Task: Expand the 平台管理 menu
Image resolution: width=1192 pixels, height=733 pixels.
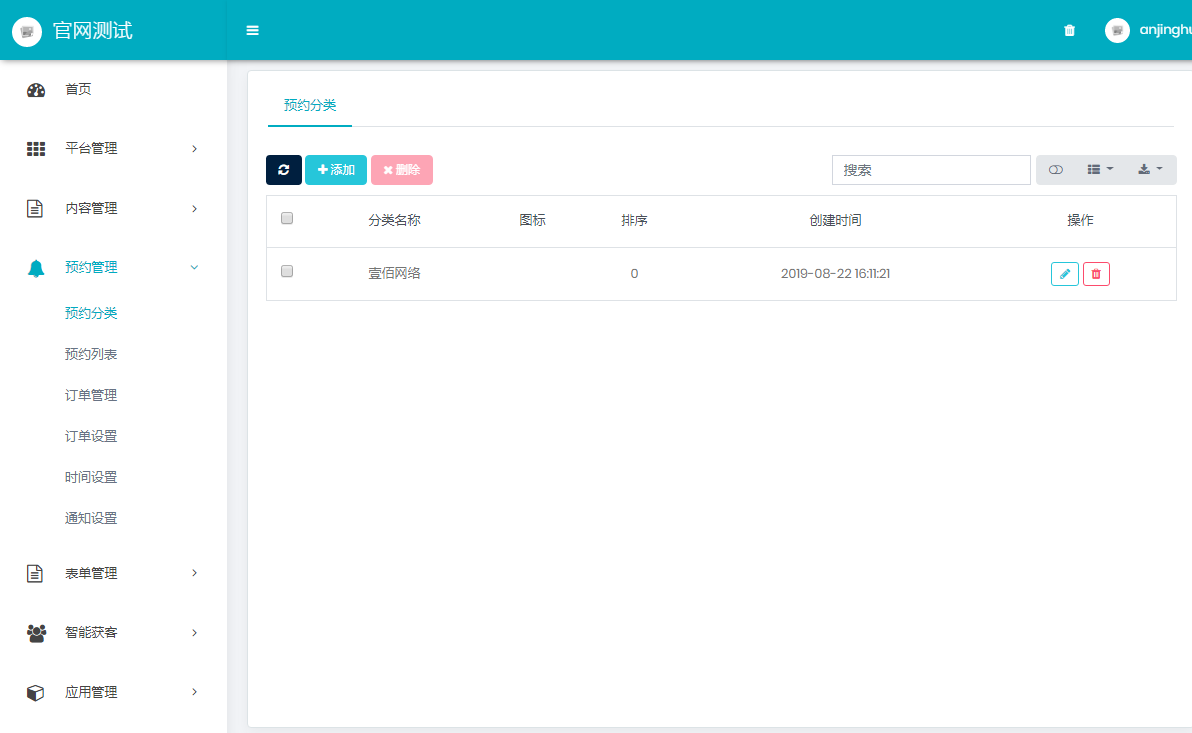Action: 112,149
